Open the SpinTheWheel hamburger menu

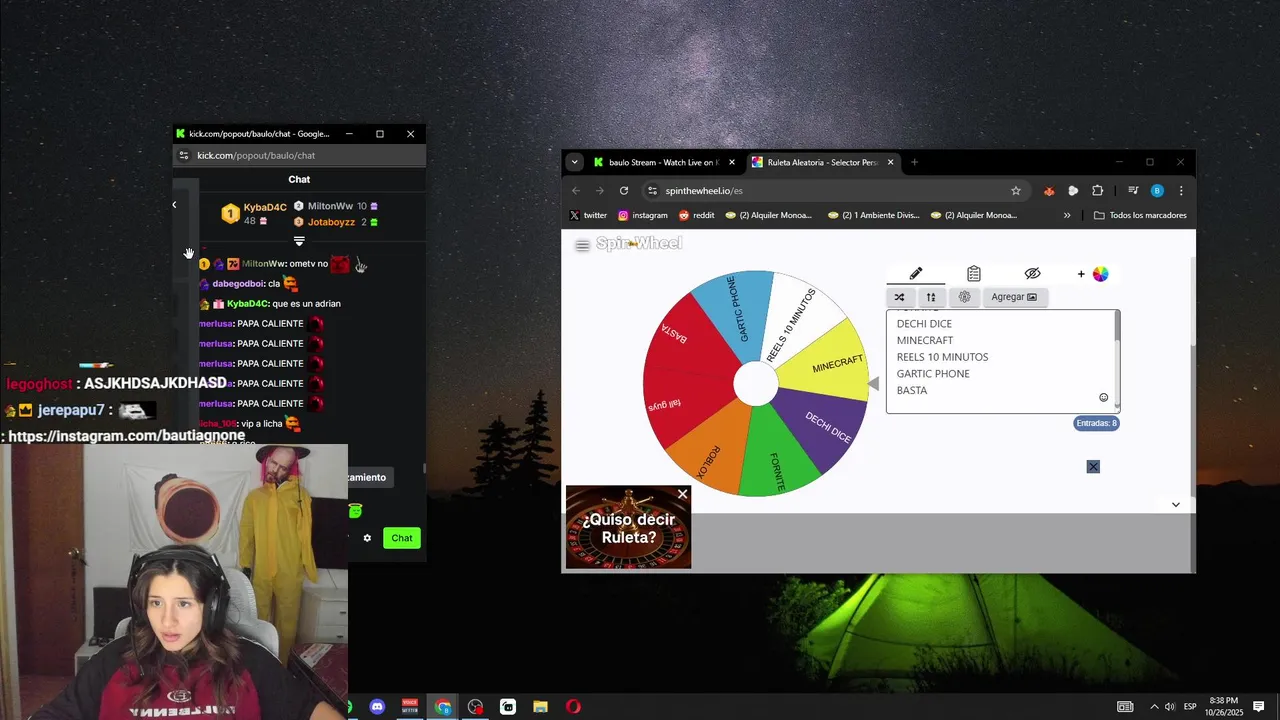click(x=582, y=245)
